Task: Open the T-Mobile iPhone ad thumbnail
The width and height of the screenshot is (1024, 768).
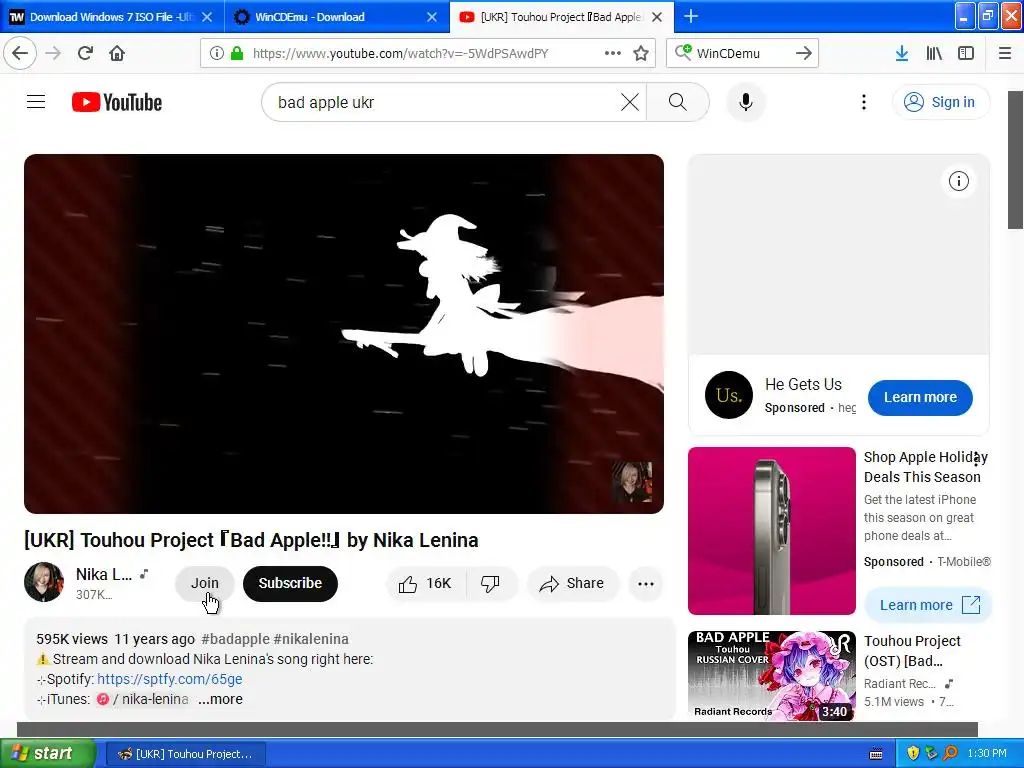Action: (771, 531)
